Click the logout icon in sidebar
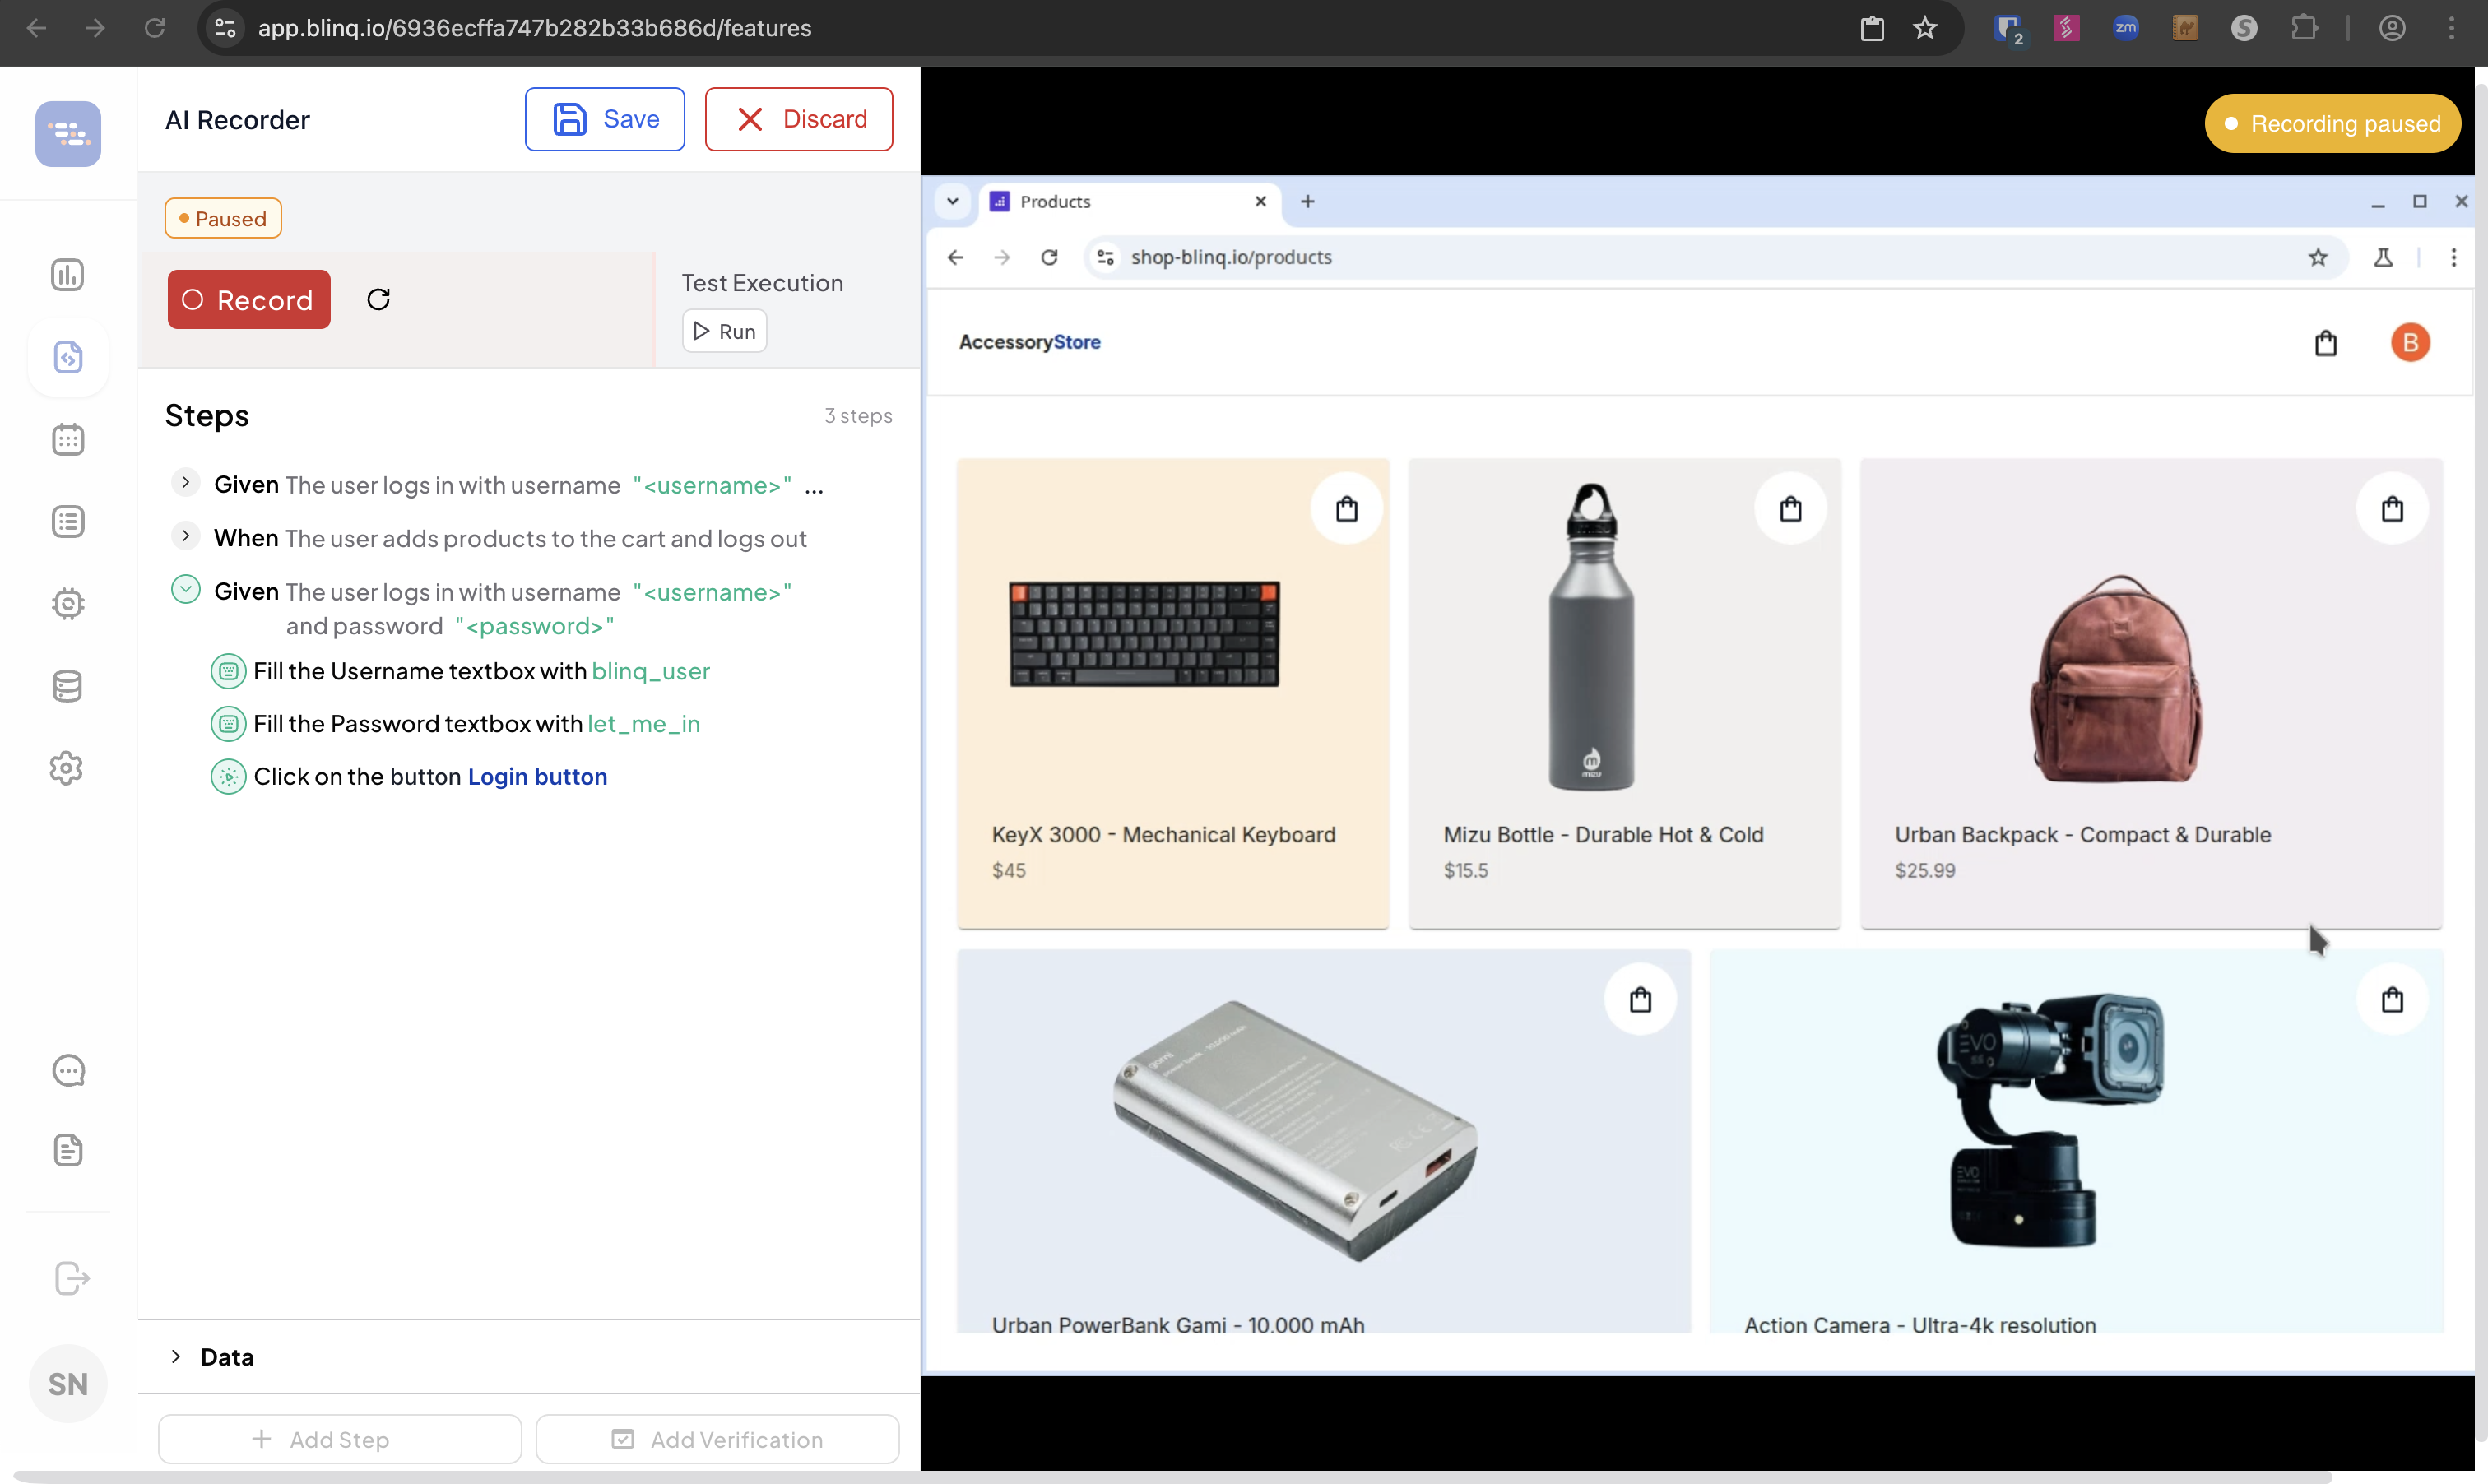2488x1484 pixels. [x=71, y=1278]
